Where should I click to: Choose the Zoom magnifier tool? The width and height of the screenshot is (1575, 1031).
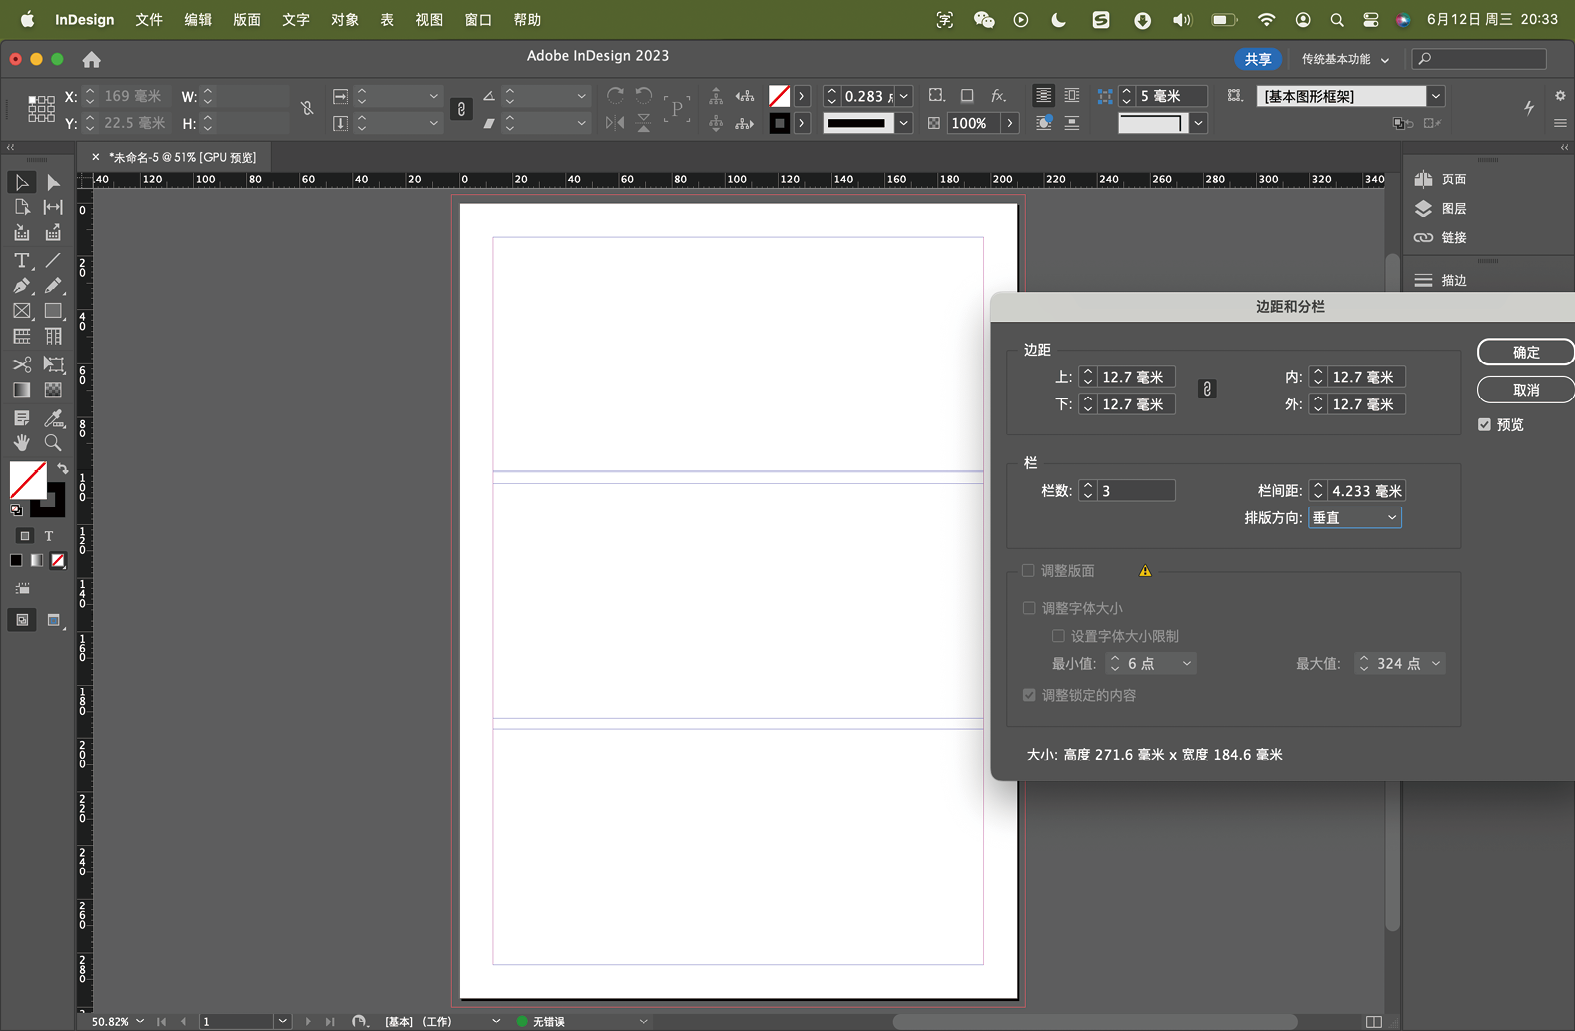coord(53,443)
